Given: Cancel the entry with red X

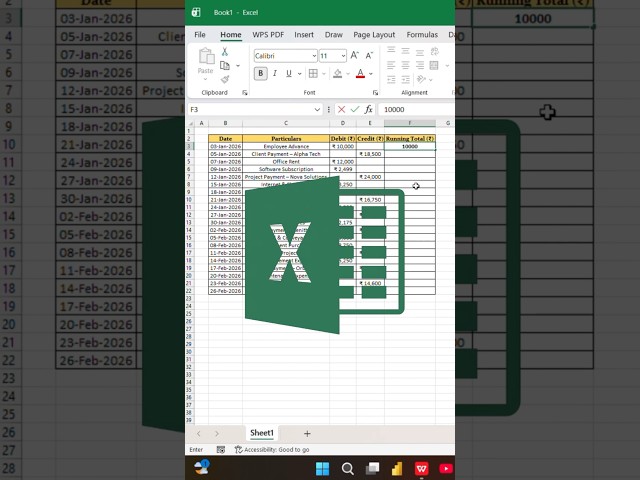Looking at the screenshot, I should click(x=342, y=109).
